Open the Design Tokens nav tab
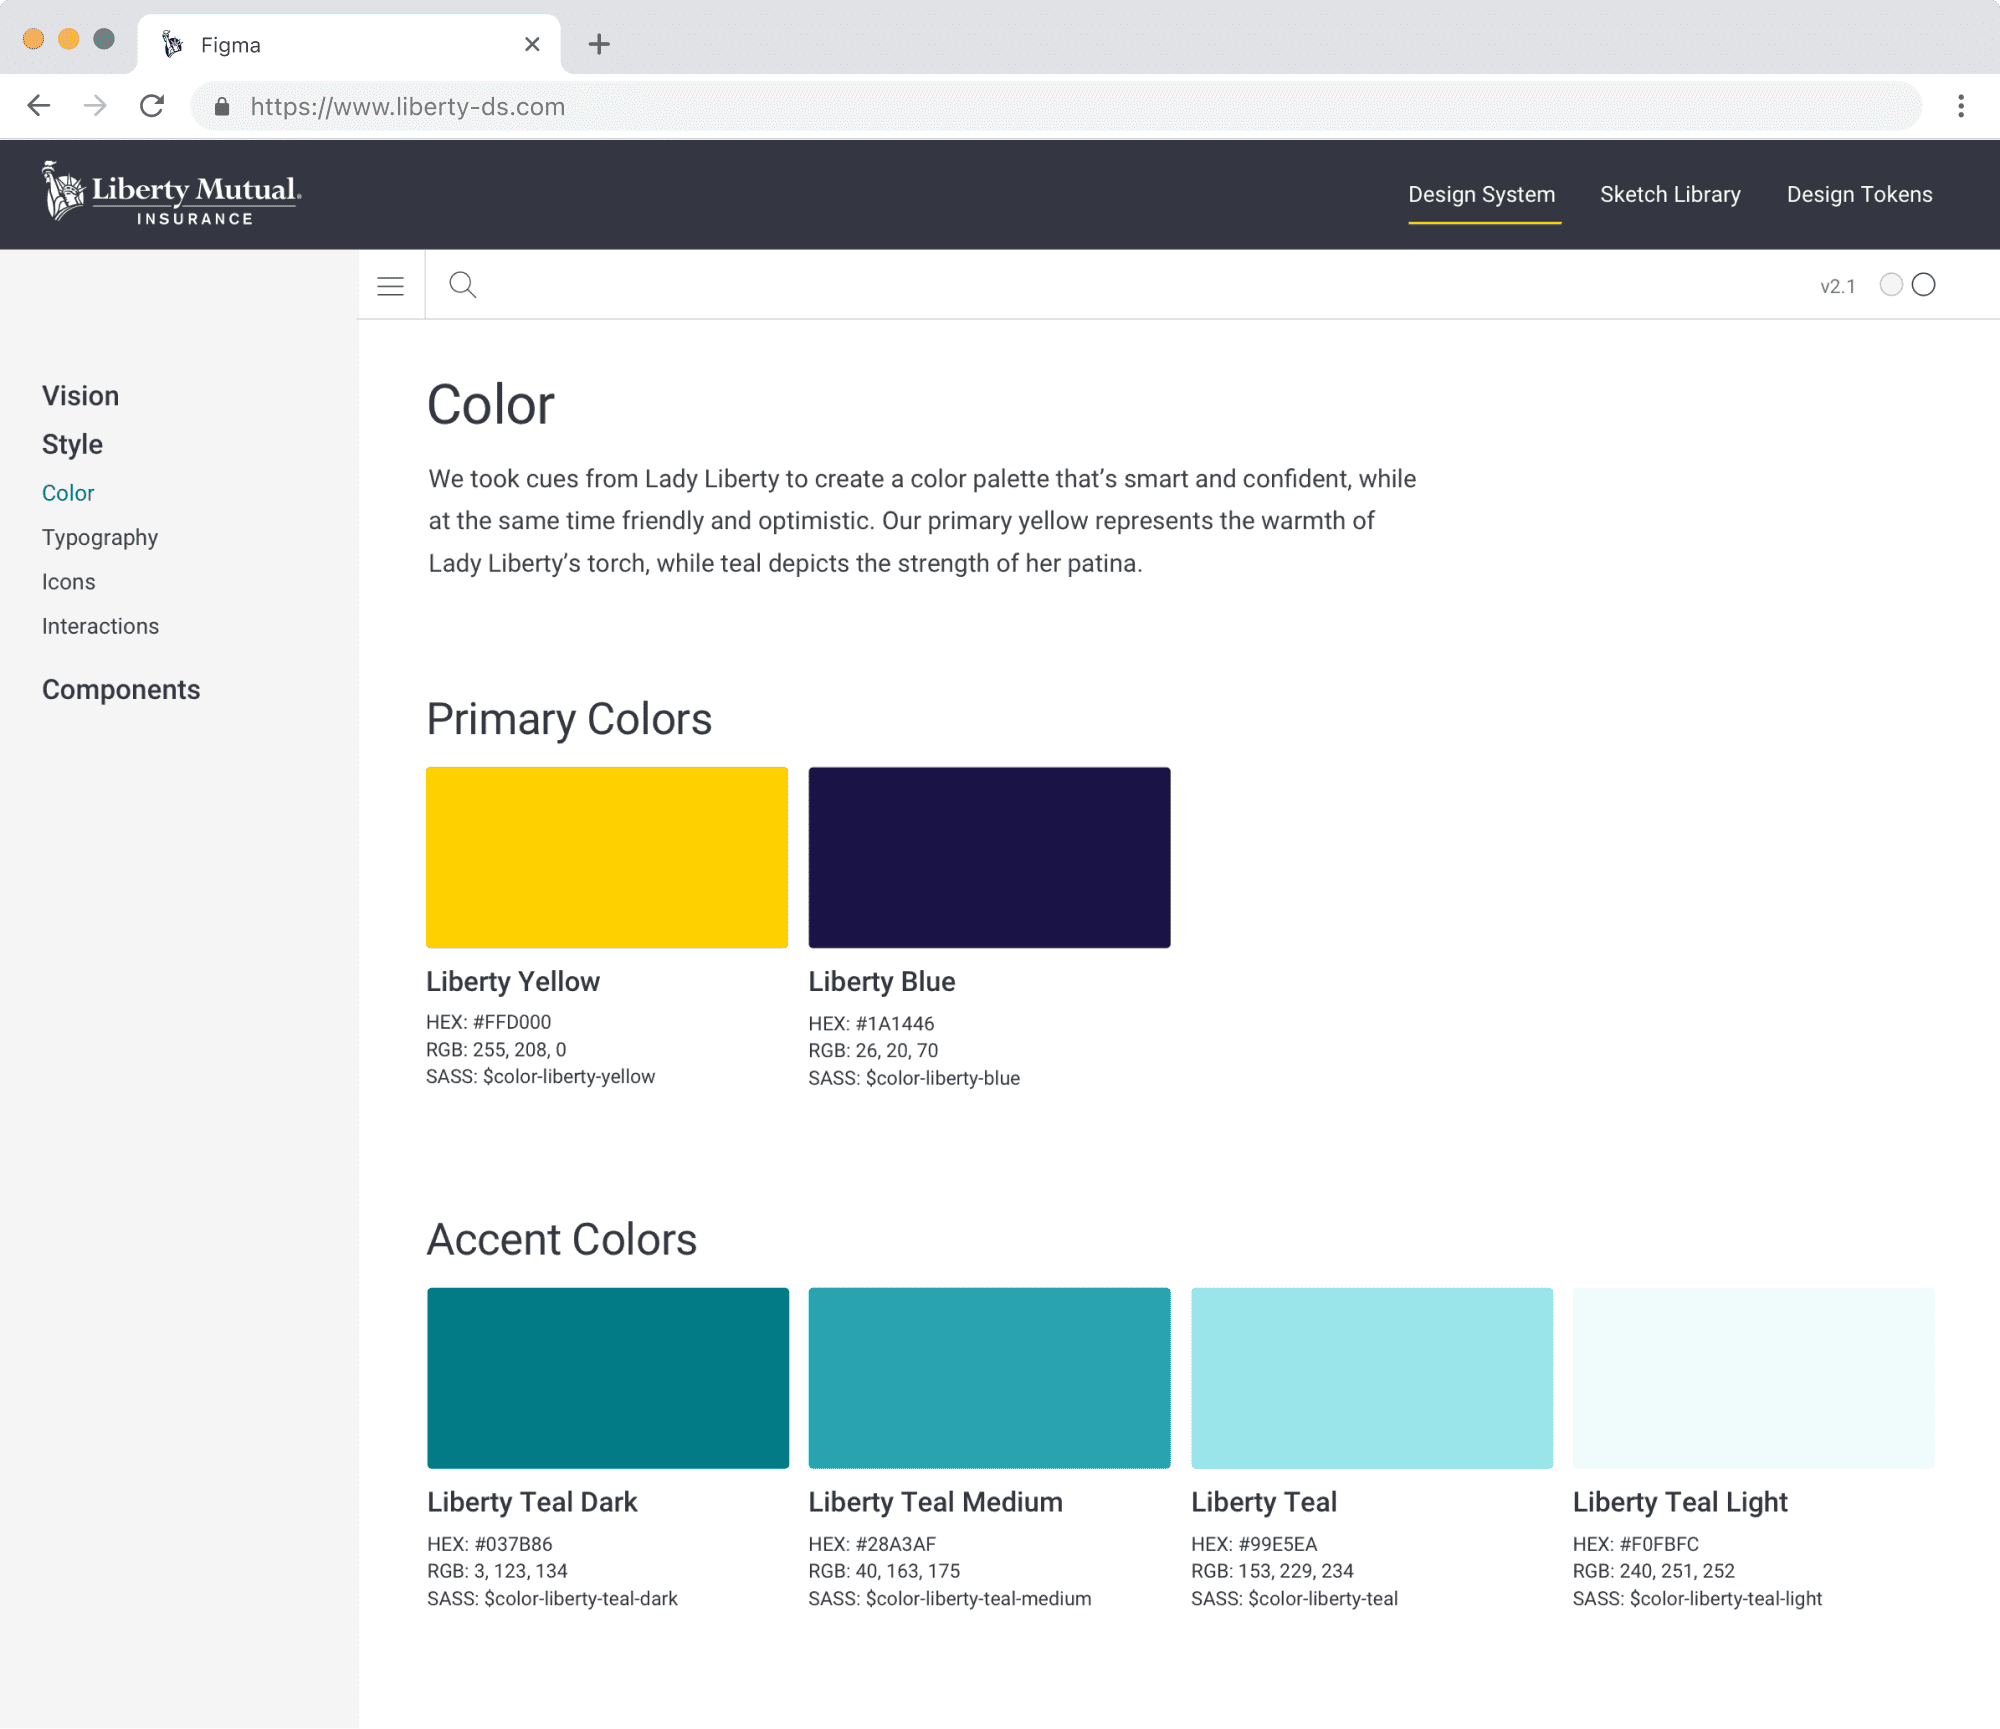This screenshot has width=2000, height=1729. (x=1859, y=194)
